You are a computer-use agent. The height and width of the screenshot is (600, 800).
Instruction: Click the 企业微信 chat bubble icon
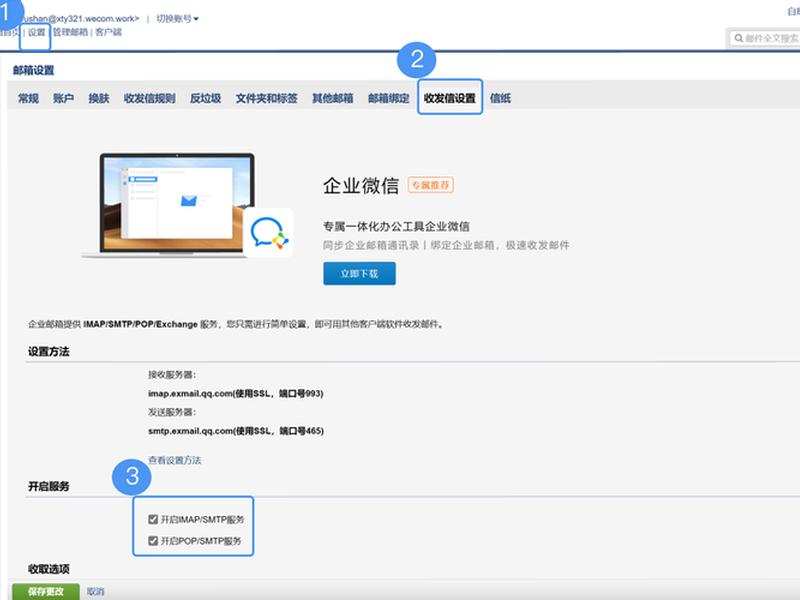point(269,233)
